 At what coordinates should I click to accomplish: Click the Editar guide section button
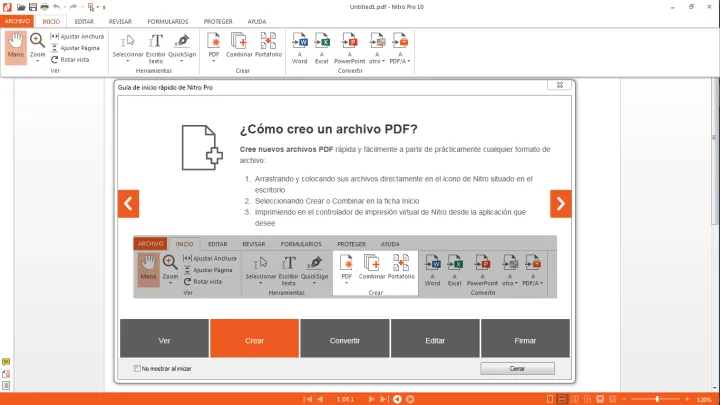(x=435, y=338)
